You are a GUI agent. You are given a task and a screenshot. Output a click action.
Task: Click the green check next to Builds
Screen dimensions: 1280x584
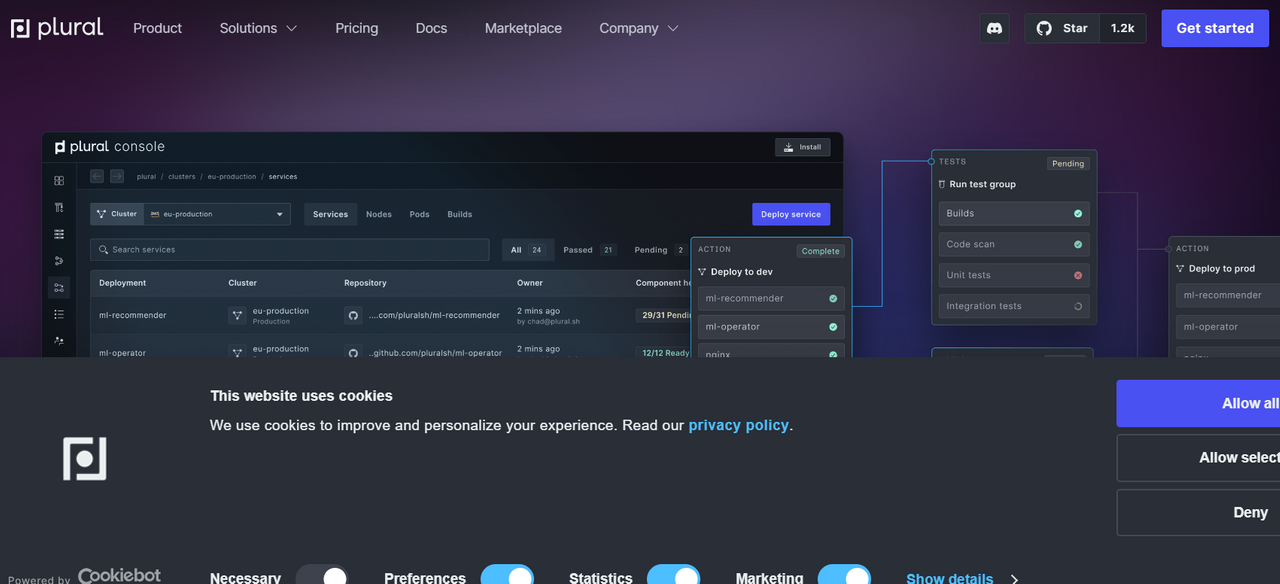tap(1078, 213)
